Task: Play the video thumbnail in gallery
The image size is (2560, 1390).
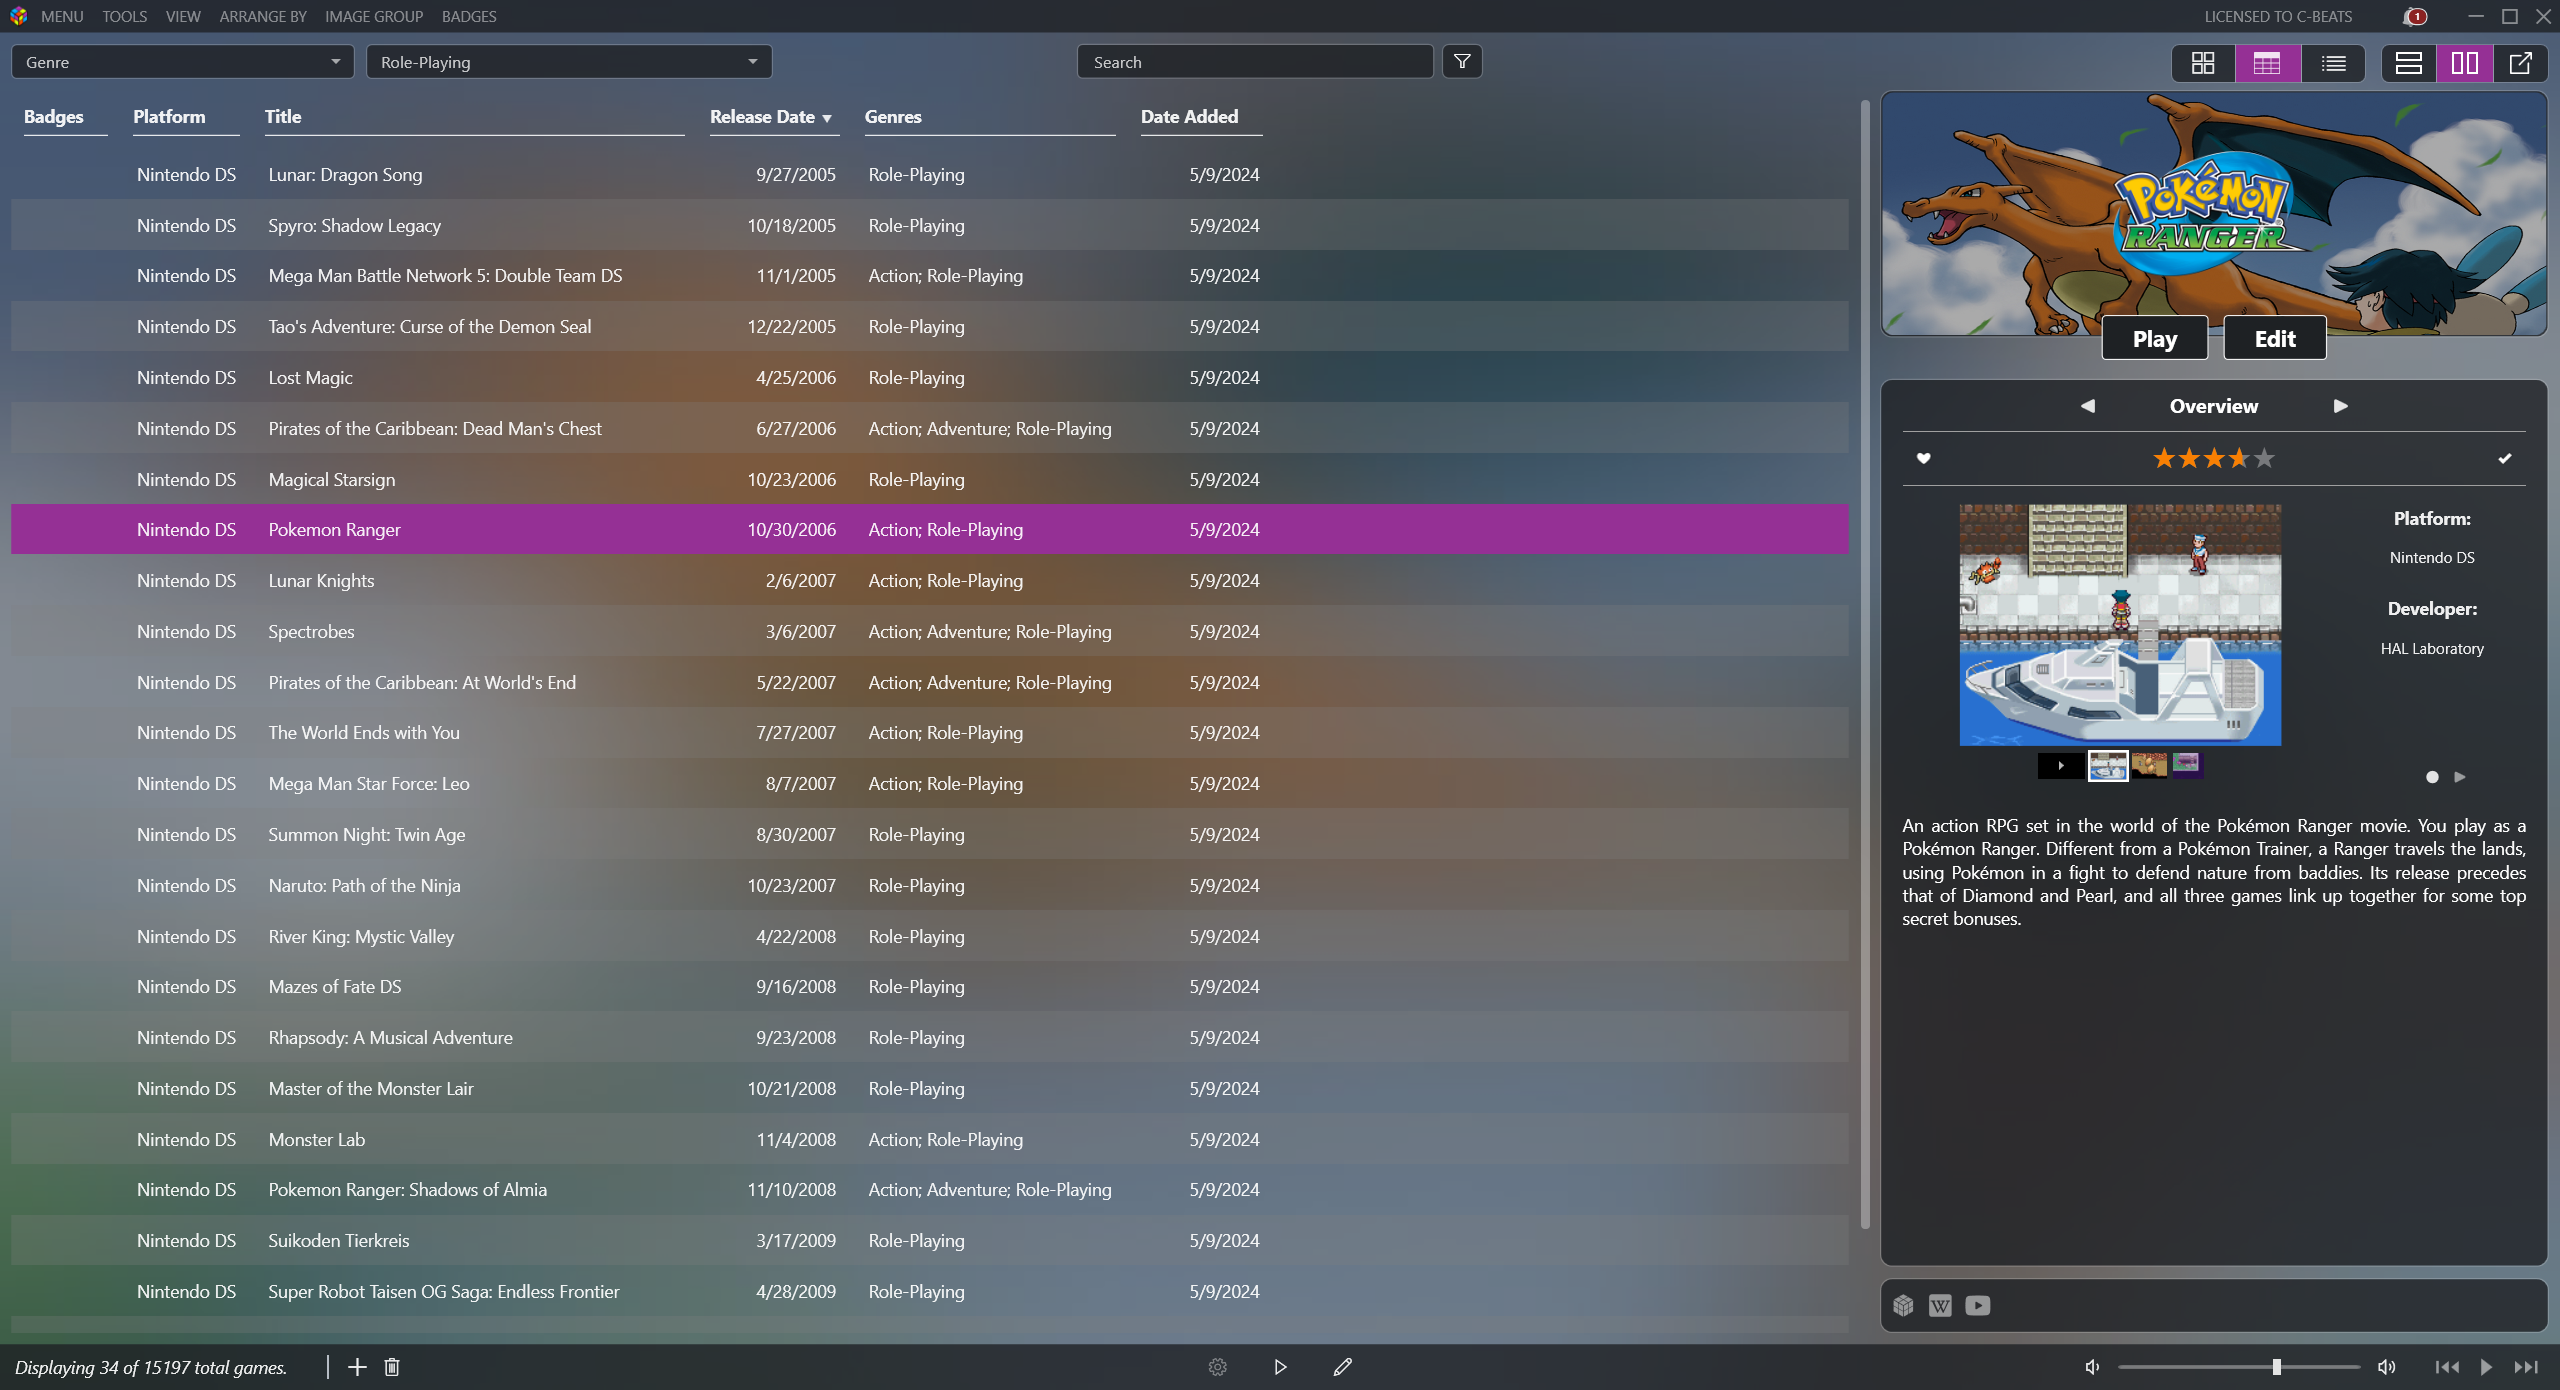Action: [2061, 766]
